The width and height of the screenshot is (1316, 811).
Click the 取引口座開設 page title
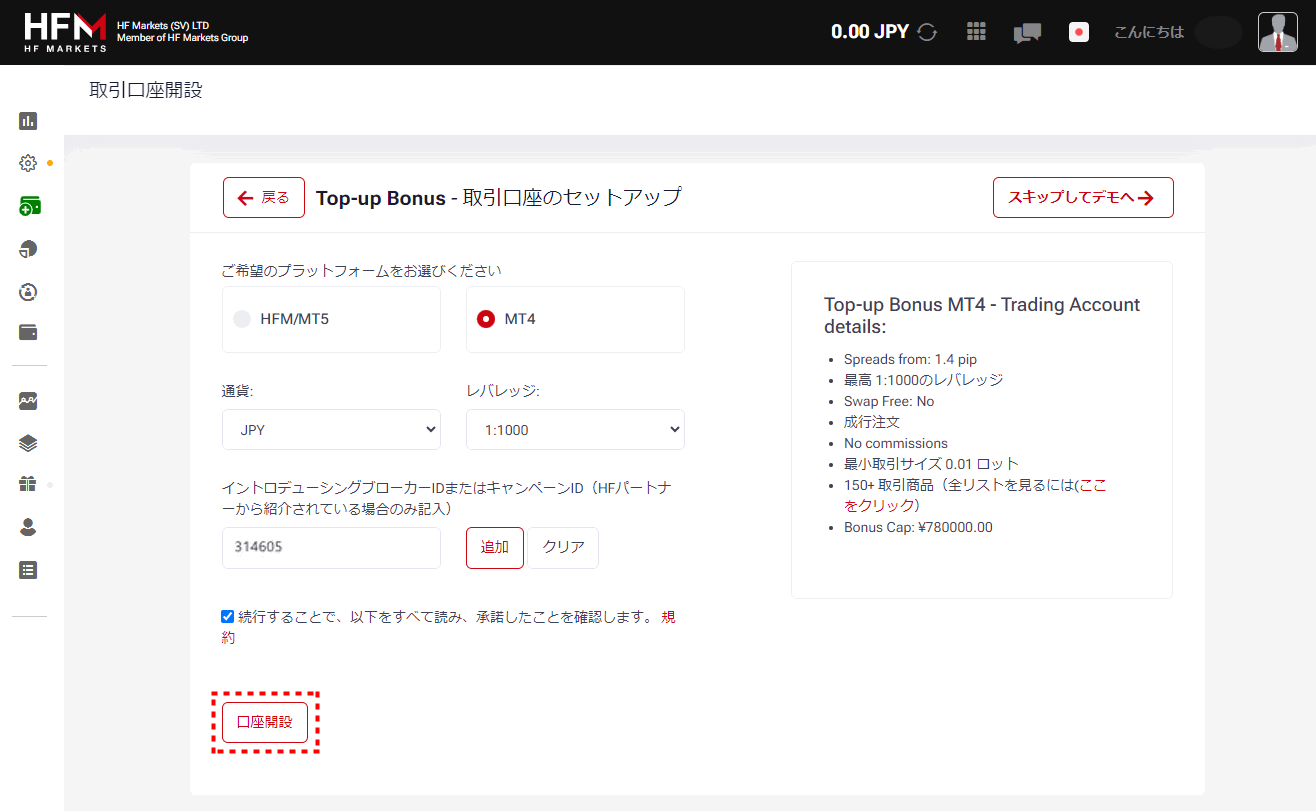pyautogui.click(x=146, y=90)
